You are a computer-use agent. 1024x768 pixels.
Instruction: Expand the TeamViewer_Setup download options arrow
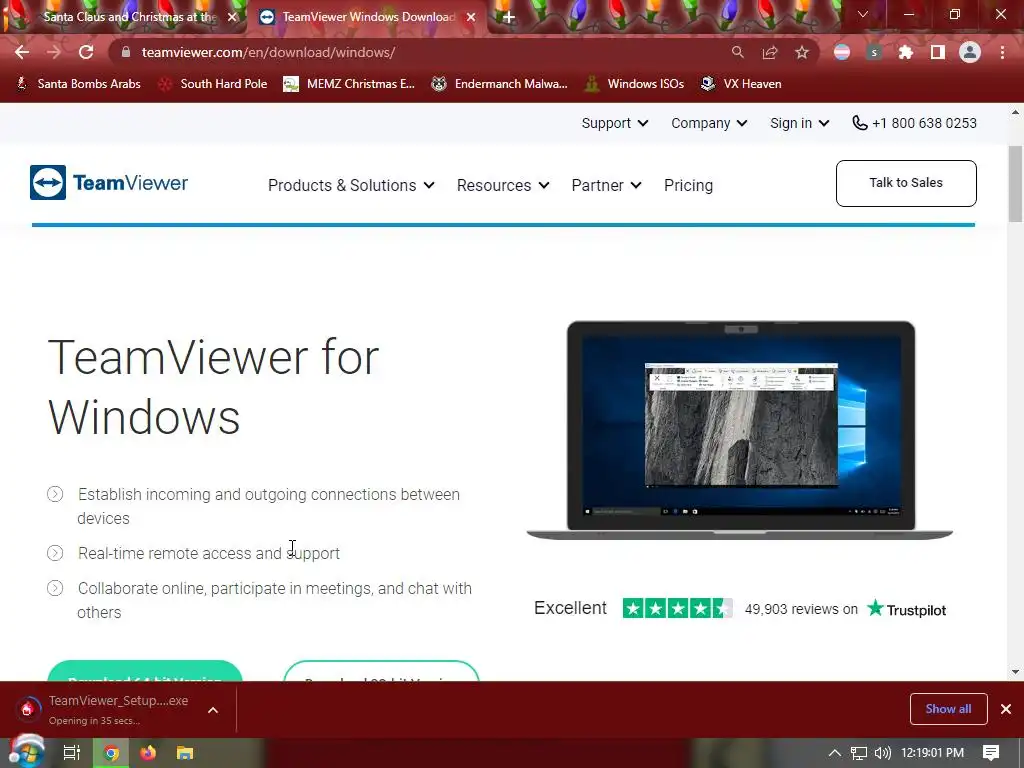[x=213, y=710]
